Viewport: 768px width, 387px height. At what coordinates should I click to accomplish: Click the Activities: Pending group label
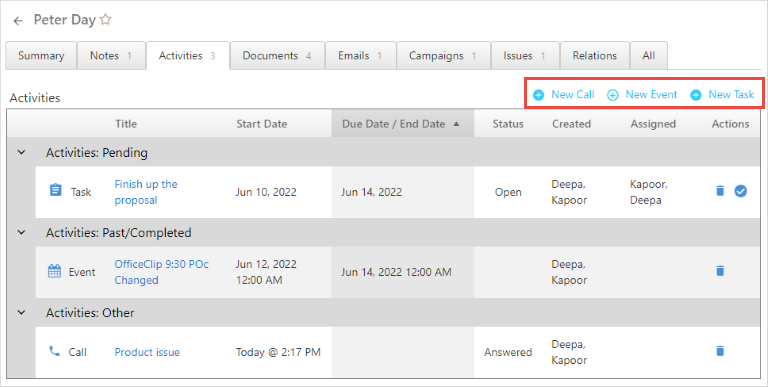tap(96, 153)
